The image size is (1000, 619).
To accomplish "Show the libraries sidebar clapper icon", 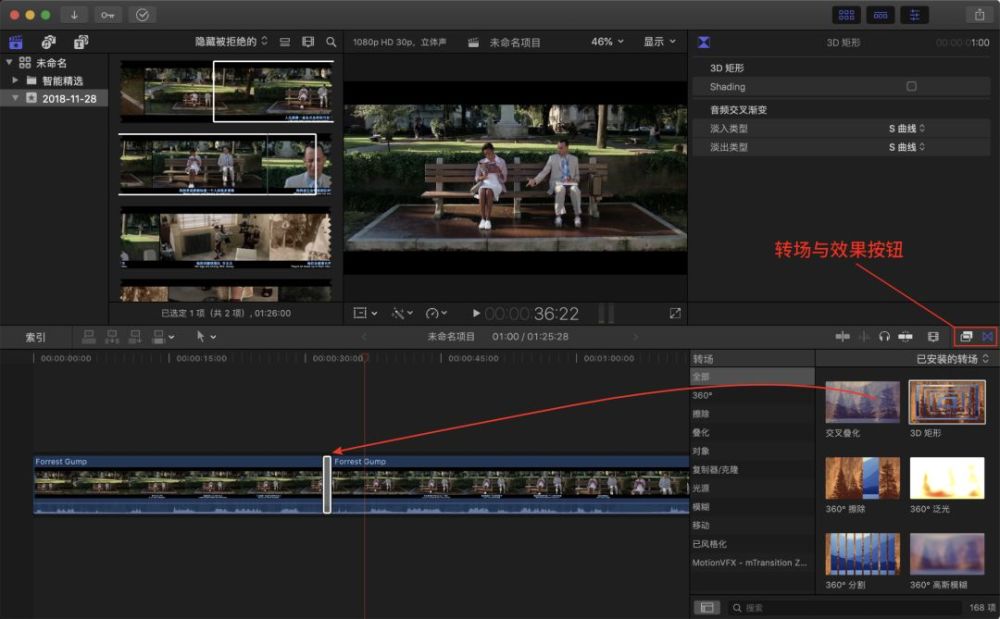I will coord(16,43).
